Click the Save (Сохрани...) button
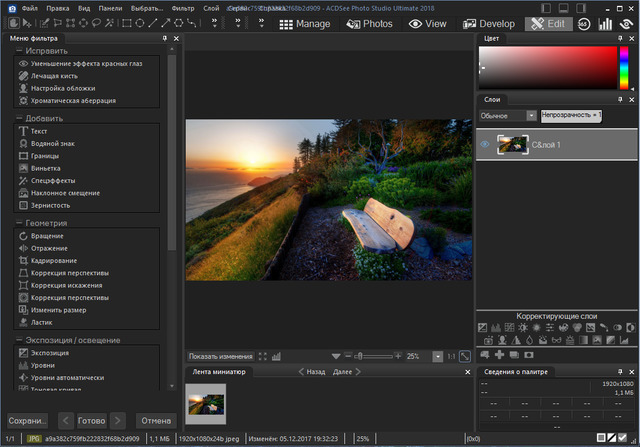Screen dimensions: 640x447 (27, 420)
